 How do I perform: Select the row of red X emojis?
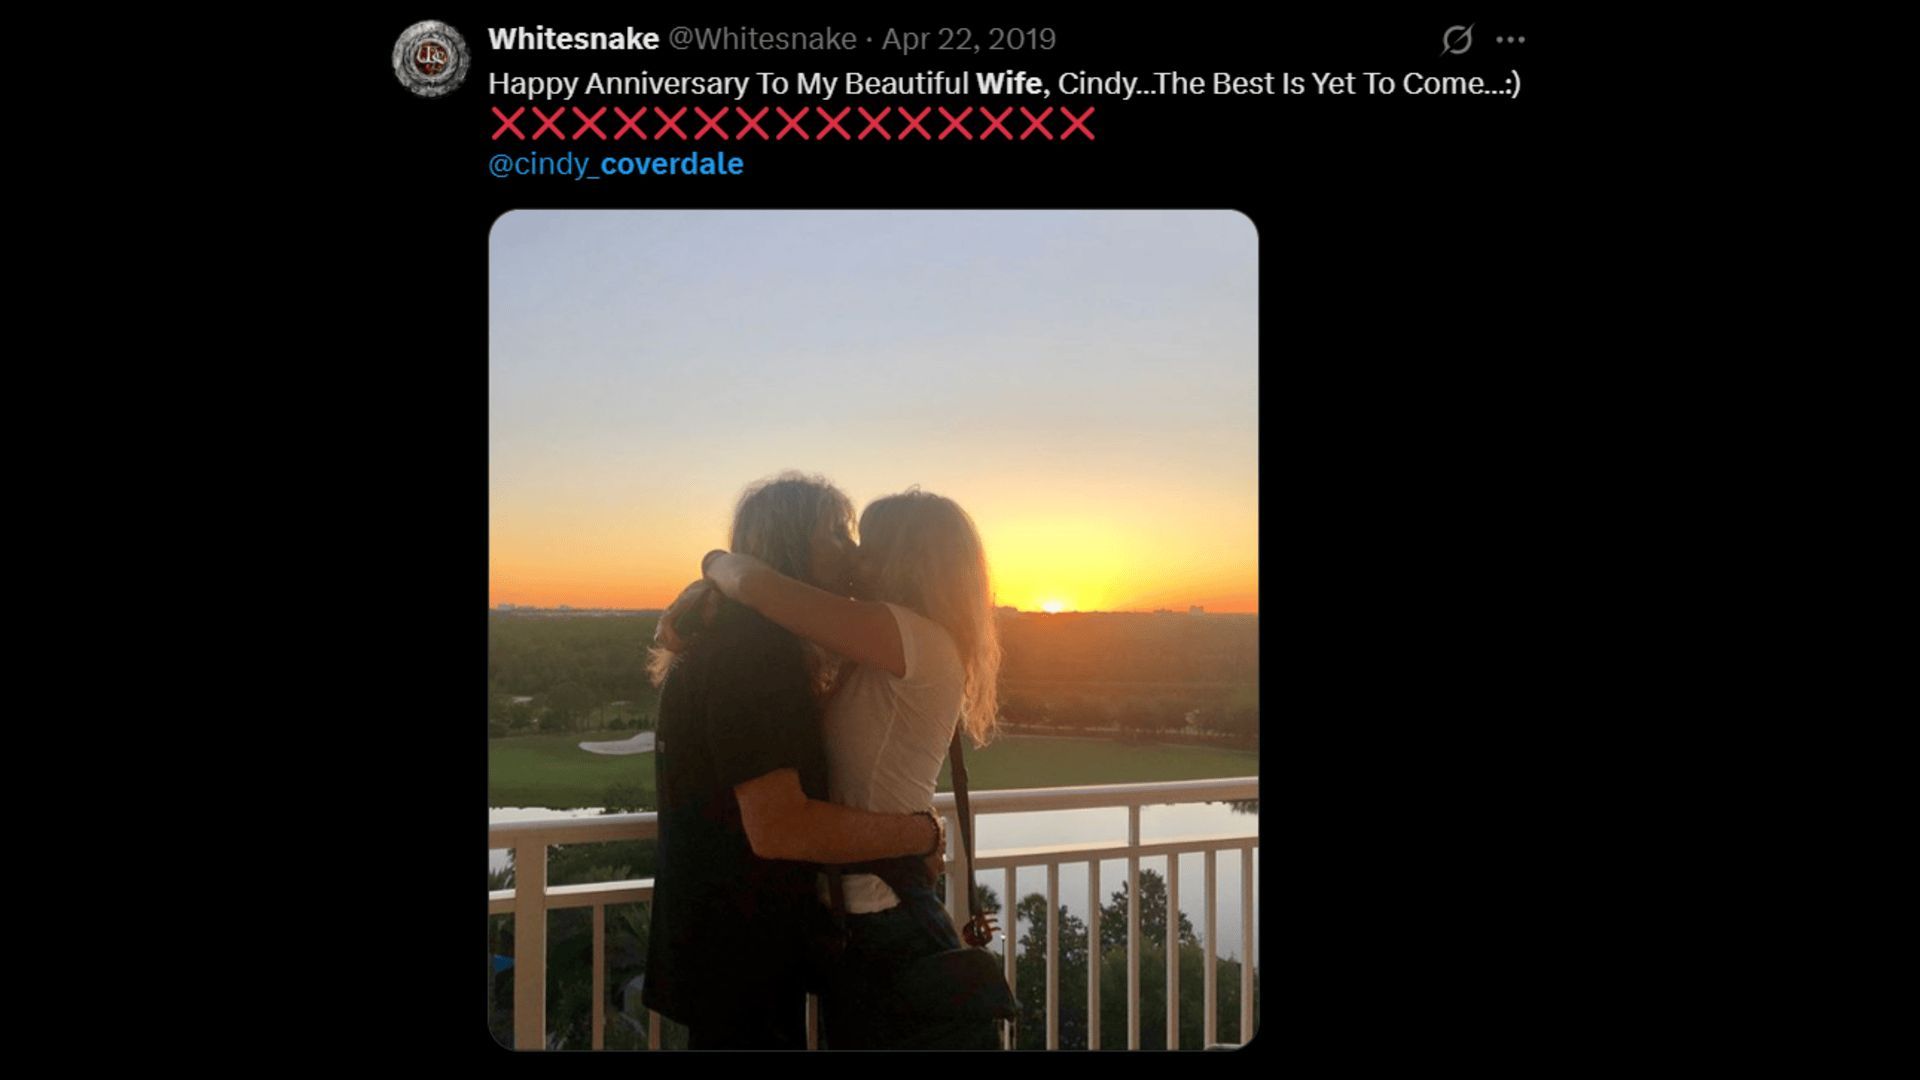point(790,124)
